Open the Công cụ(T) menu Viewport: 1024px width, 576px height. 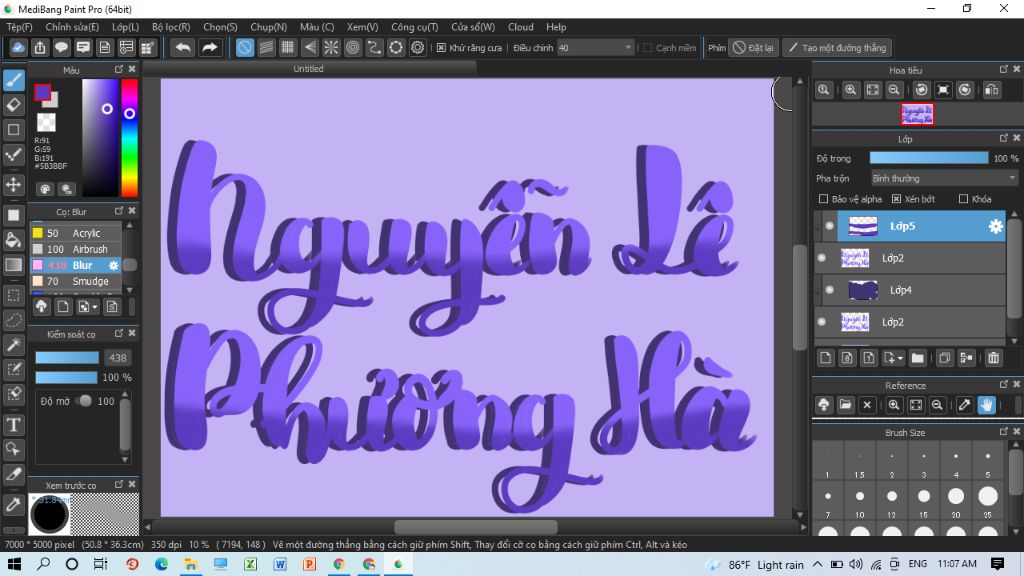click(414, 27)
